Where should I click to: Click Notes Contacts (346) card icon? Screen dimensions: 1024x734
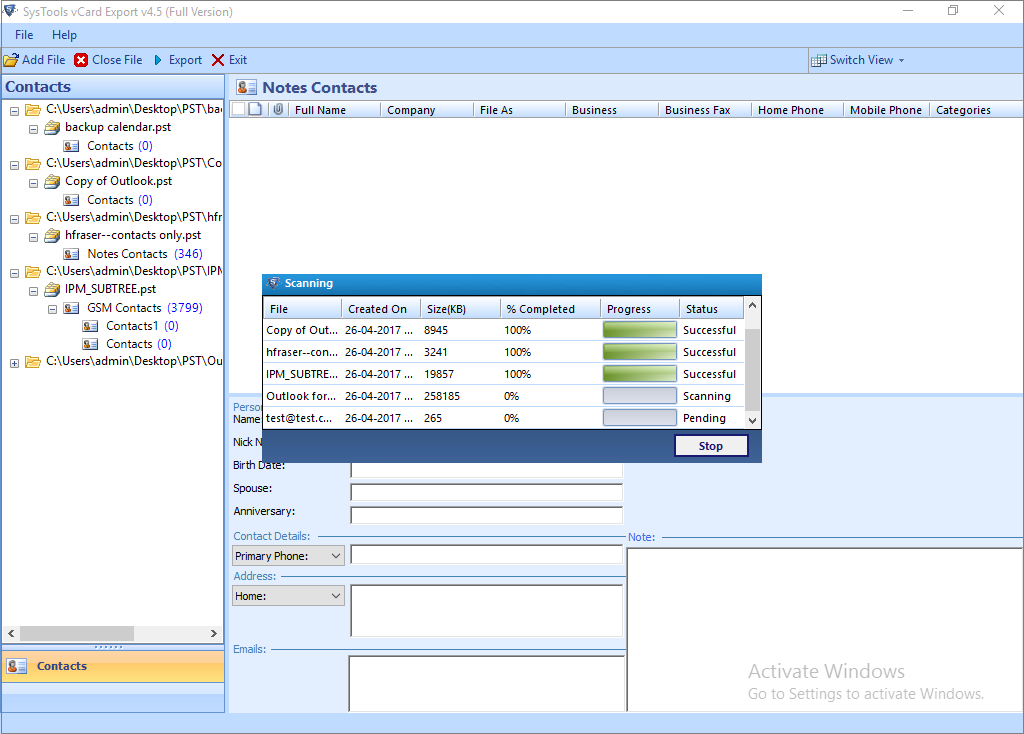coord(71,254)
